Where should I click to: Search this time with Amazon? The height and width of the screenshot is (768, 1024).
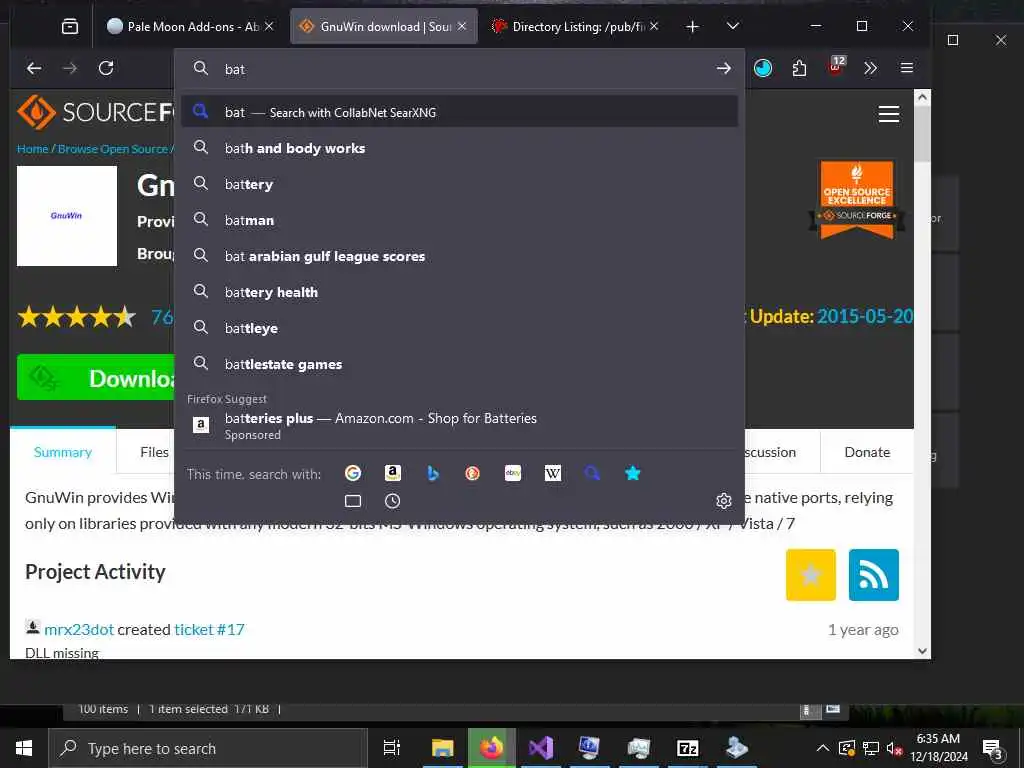click(x=392, y=473)
